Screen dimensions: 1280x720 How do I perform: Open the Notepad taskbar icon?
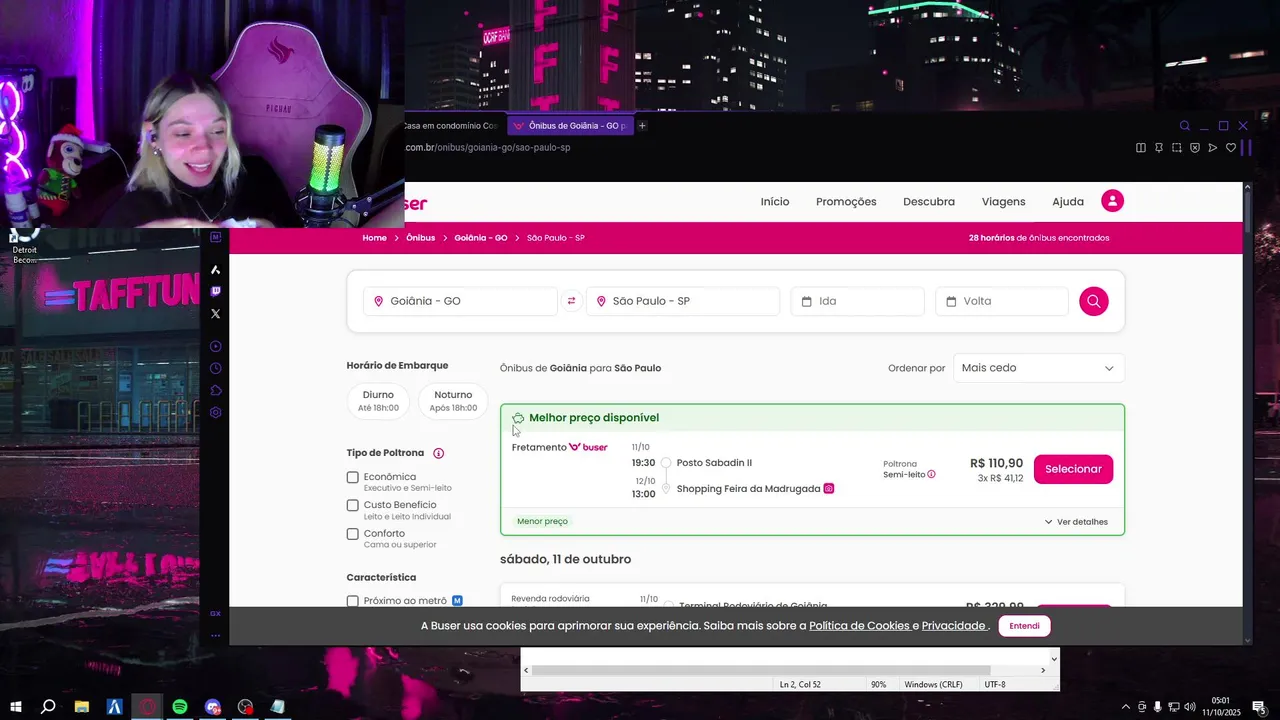click(x=277, y=707)
